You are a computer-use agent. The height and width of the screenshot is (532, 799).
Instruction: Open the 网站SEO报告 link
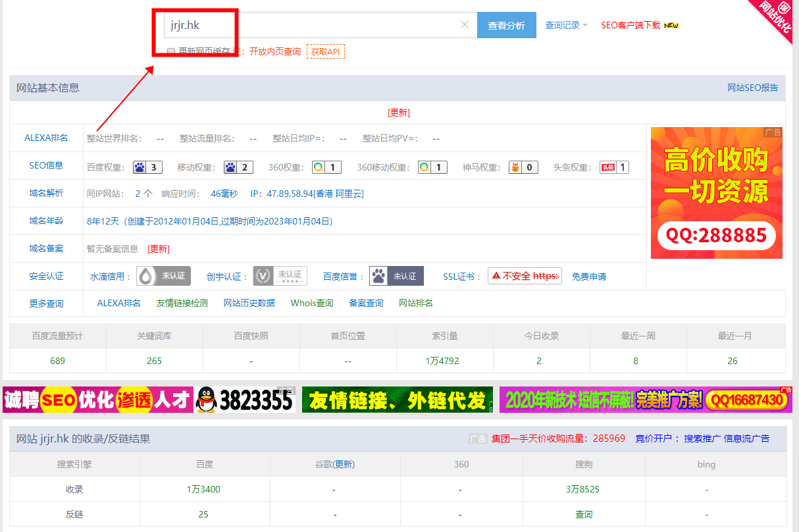(752, 88)
